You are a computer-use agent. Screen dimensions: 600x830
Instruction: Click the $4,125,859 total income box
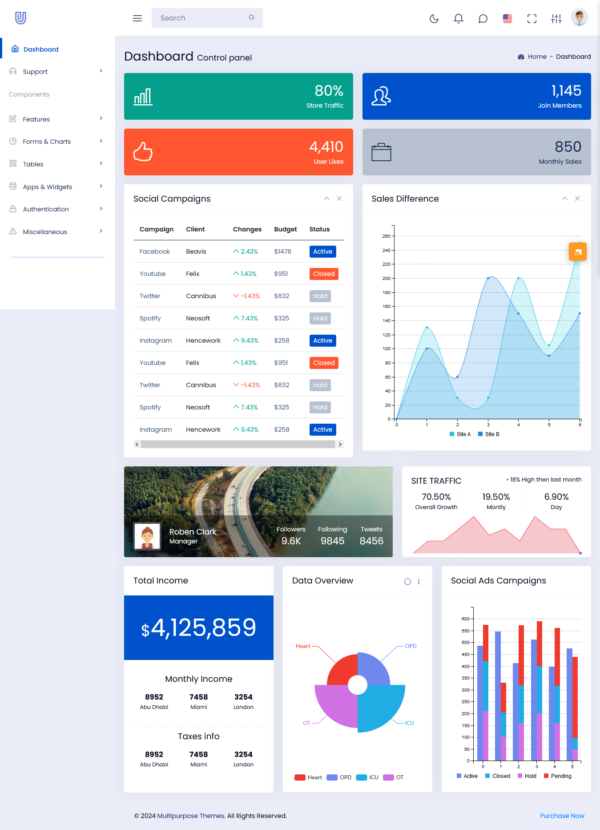pos(199,628)
